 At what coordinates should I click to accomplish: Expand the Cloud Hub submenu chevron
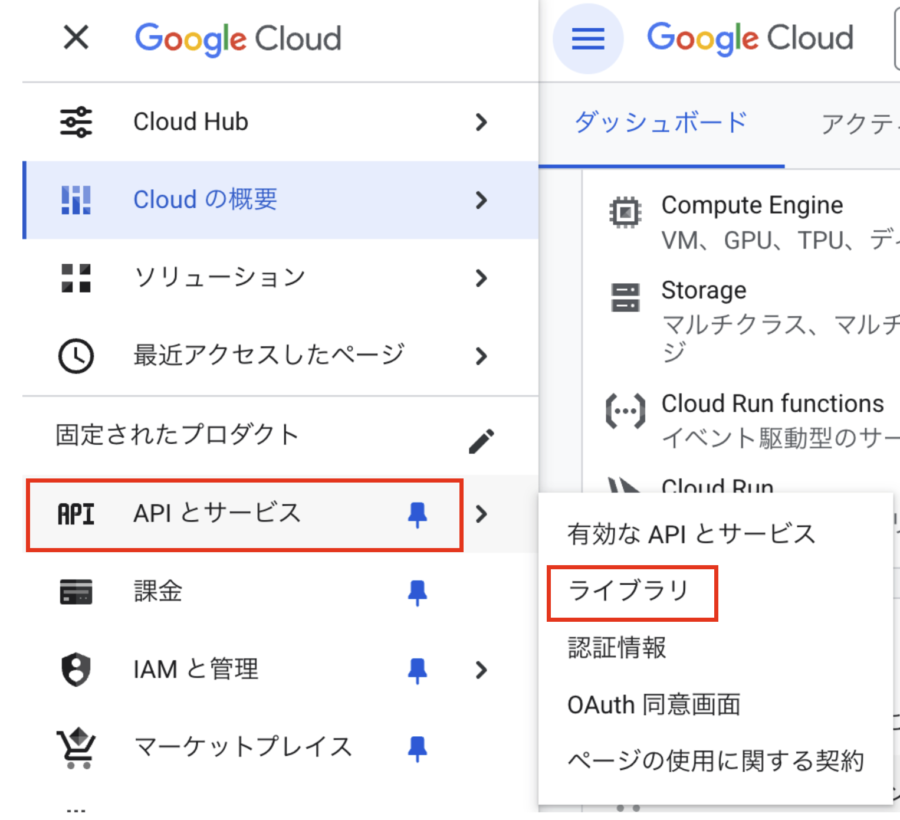(481, 122)
